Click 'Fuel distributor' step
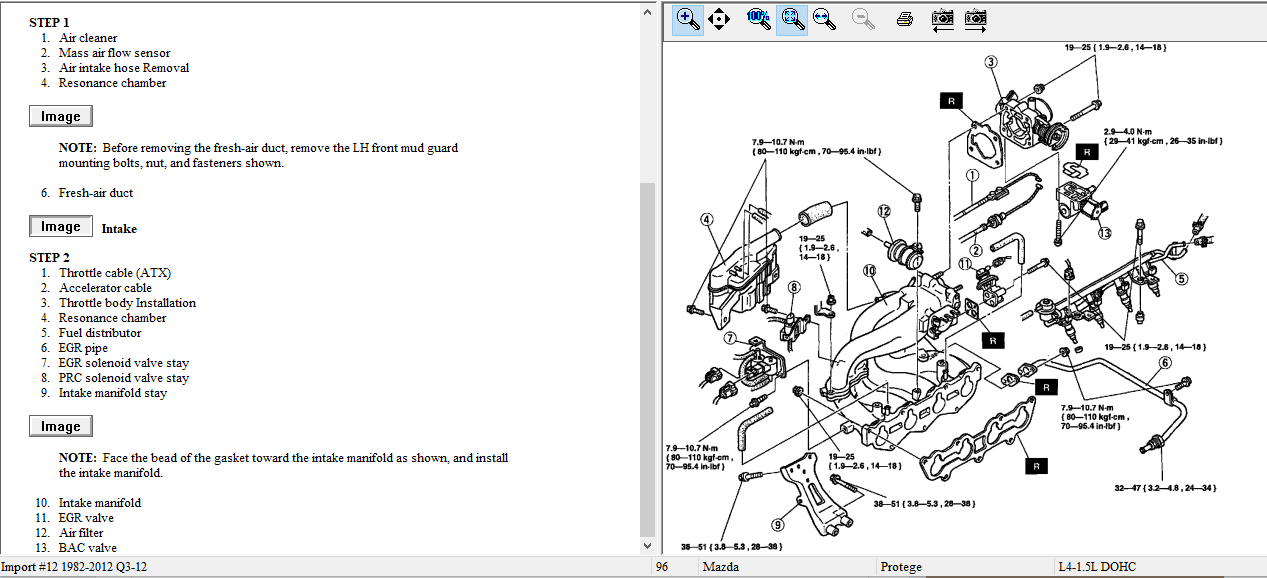This screenshot has height=578, width=1267. click(100, 333)
